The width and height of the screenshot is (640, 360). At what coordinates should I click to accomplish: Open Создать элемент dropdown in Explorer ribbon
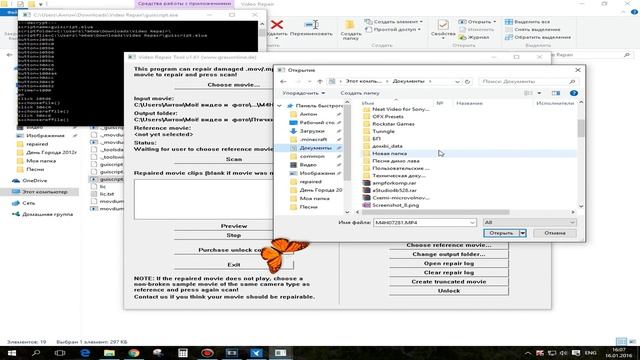(x=394, y=22)
